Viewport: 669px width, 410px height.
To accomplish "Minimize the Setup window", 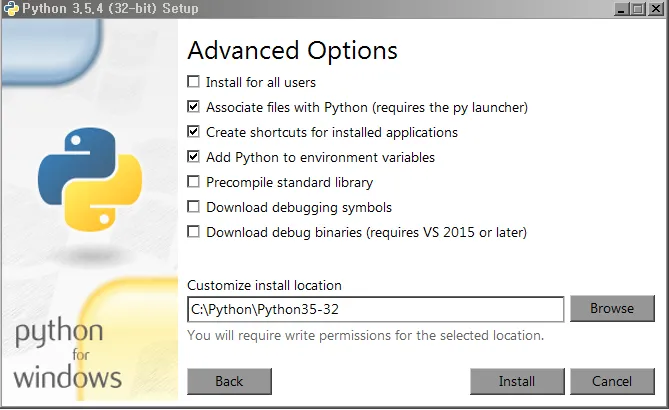I will point(621,9).
